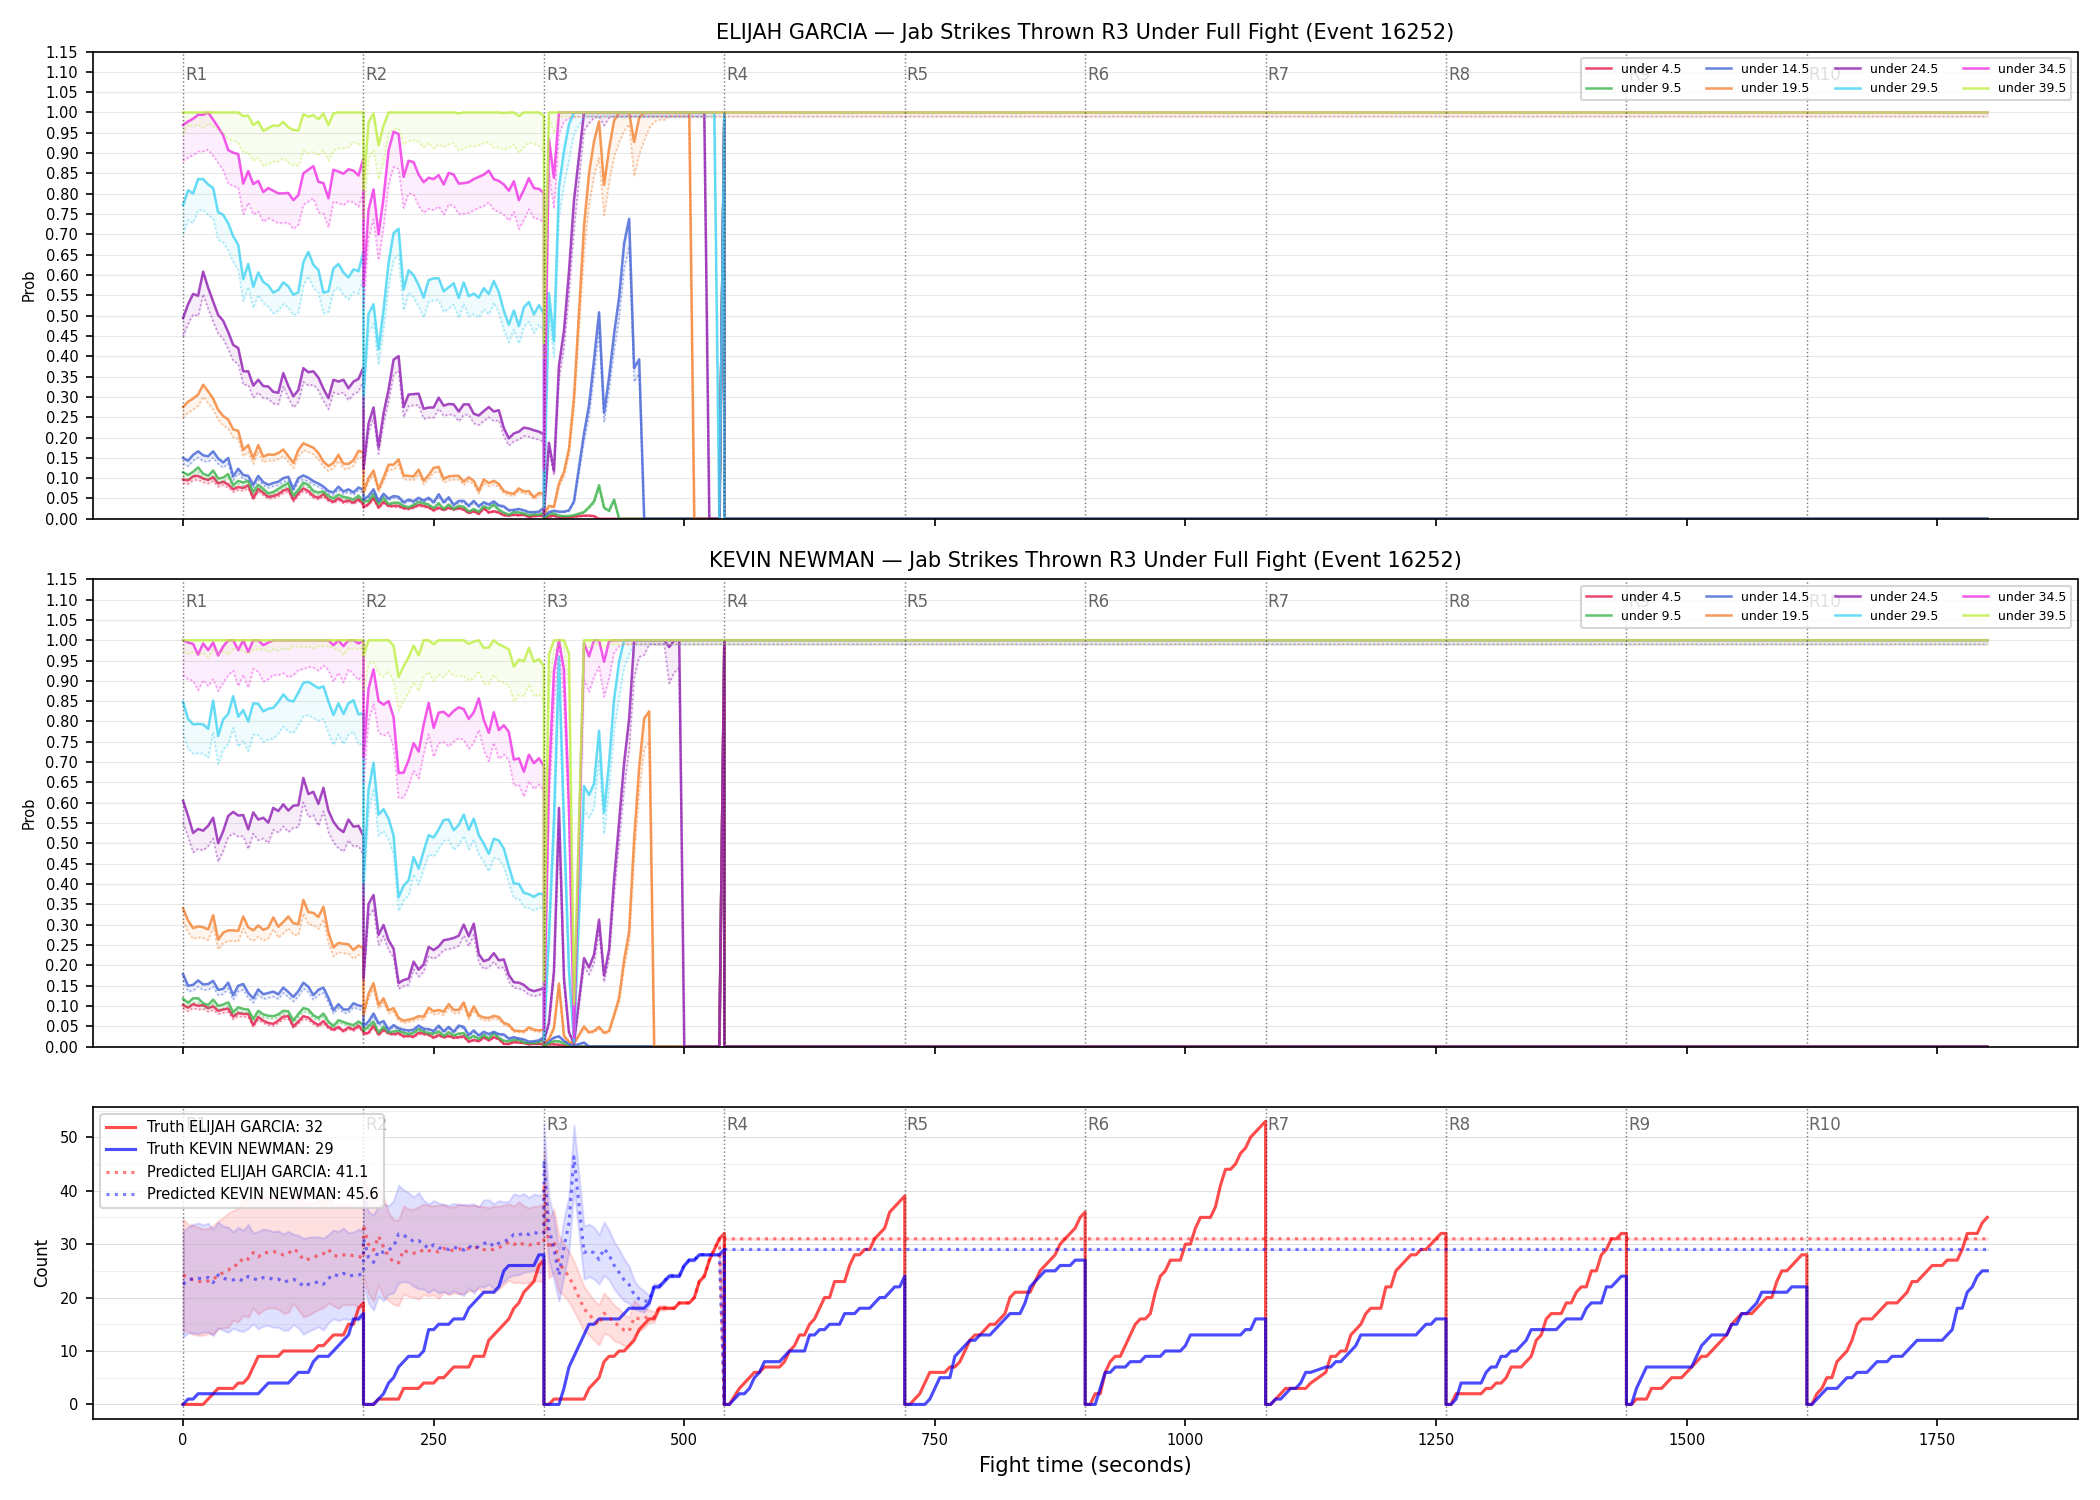Click the 'Count' y-axis label

[x=41, y=1263]
